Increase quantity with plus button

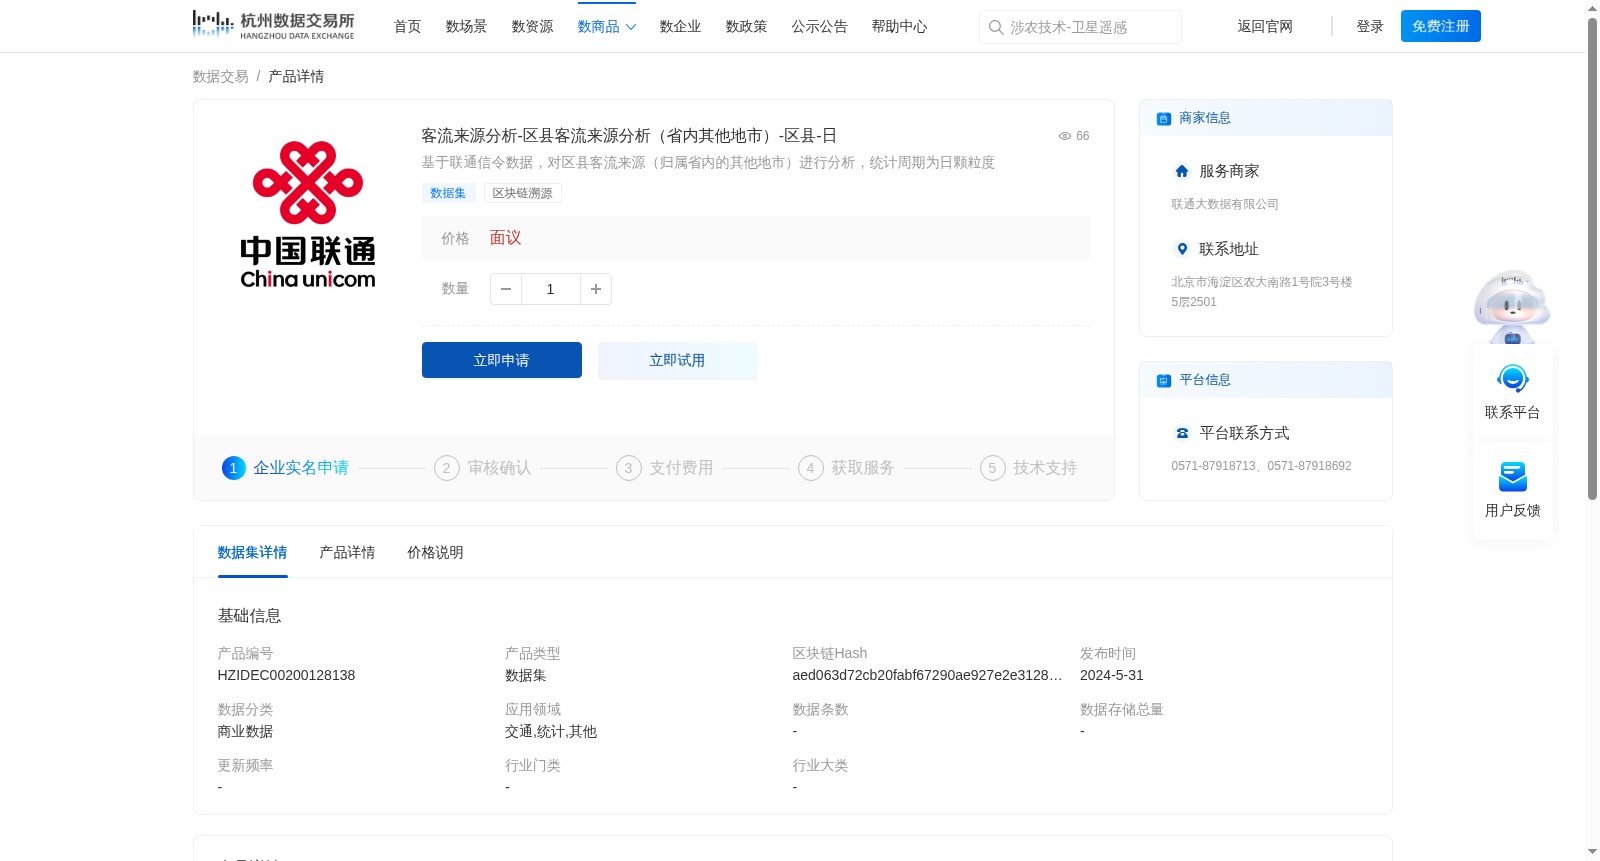[x=596, y=289]
